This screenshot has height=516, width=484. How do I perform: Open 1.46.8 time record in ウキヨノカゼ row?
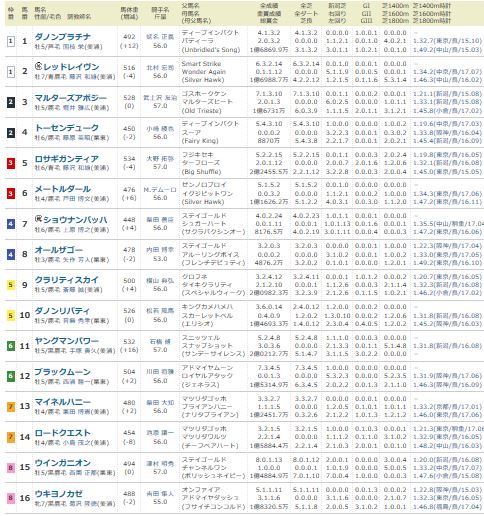448,506
